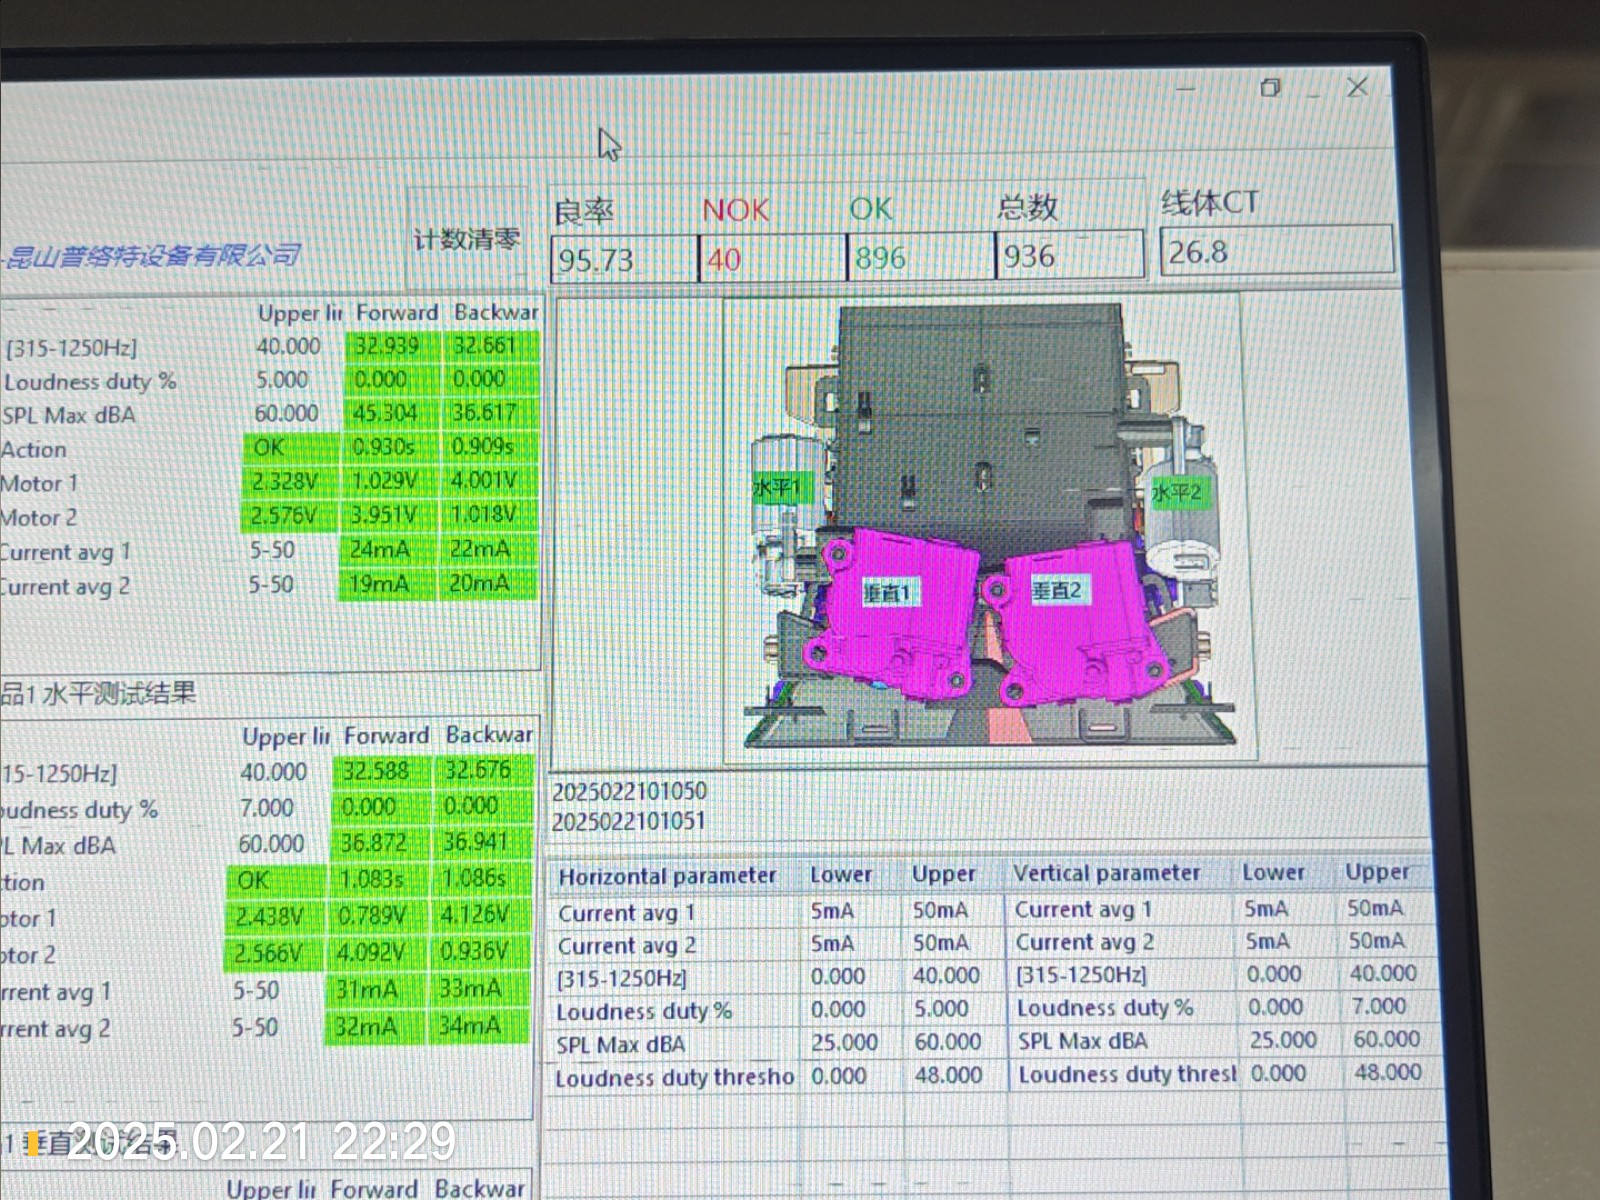Close the test application window
Image resolution: width=1600 pixels, height=1200 pixels.
click(x=1357, y=88)
